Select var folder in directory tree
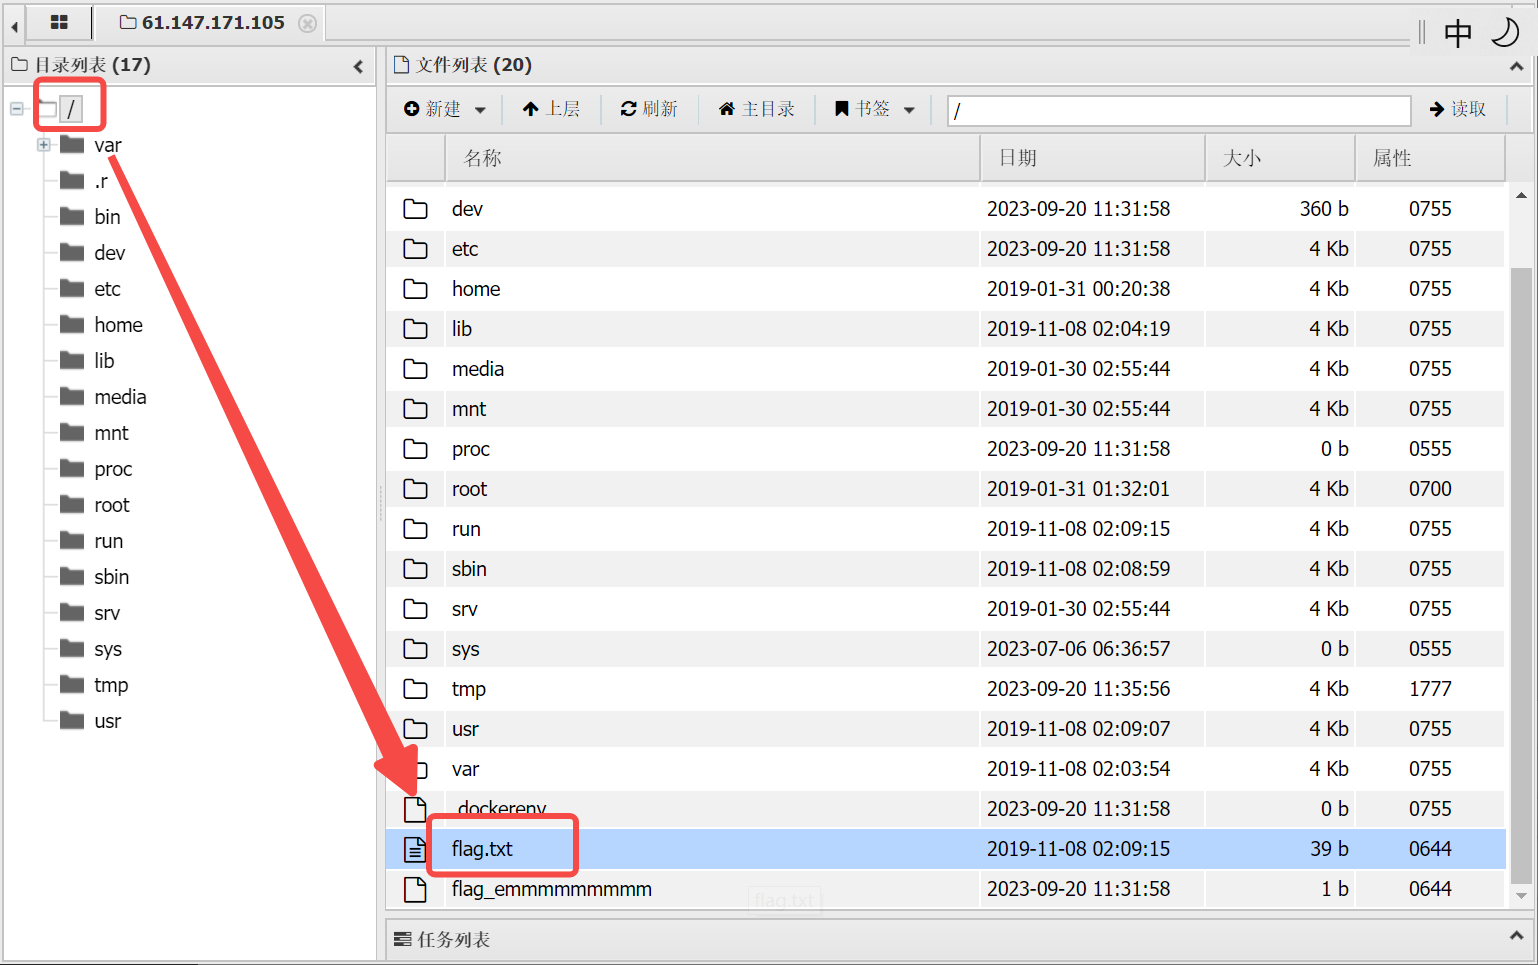Screen dimensions: 1538x965 pyautogui.click(x=108, y=145)
